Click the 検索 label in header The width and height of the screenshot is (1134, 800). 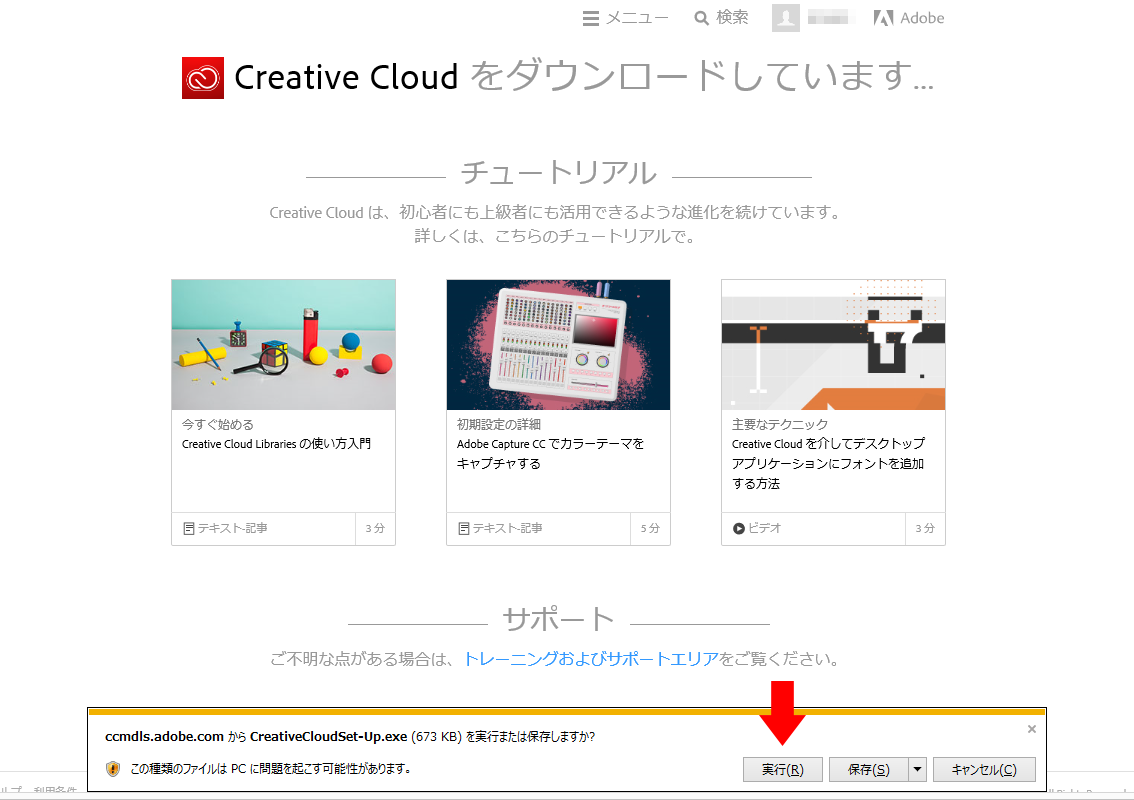[732, 18]
